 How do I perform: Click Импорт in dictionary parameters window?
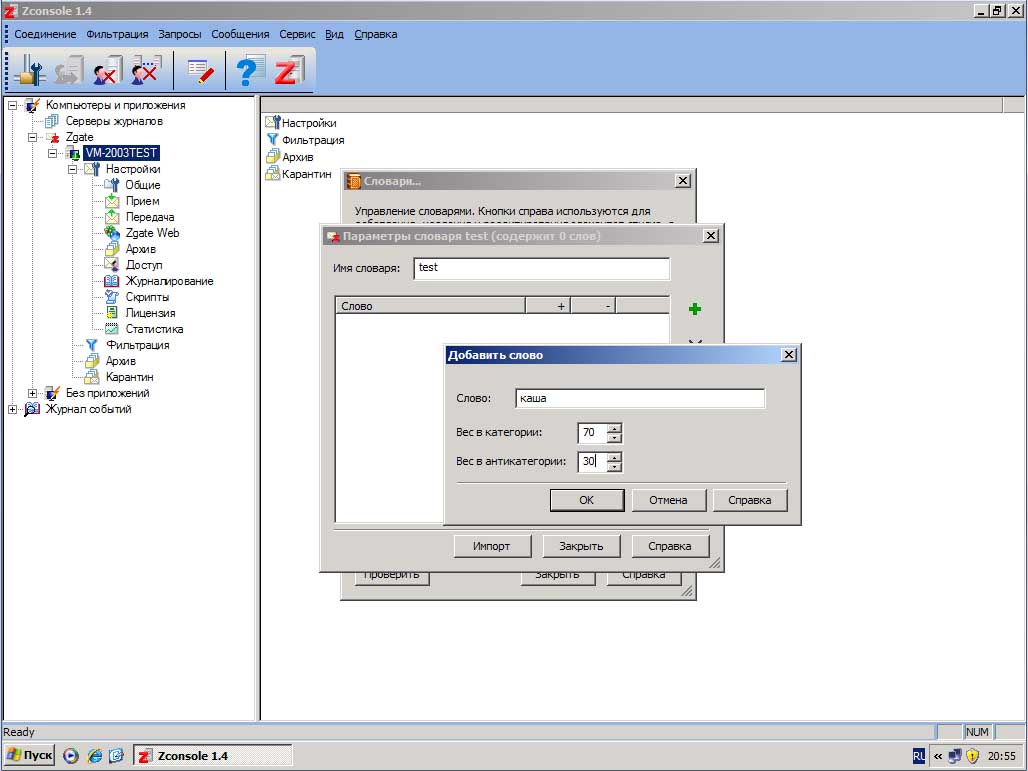coord(491,545)
